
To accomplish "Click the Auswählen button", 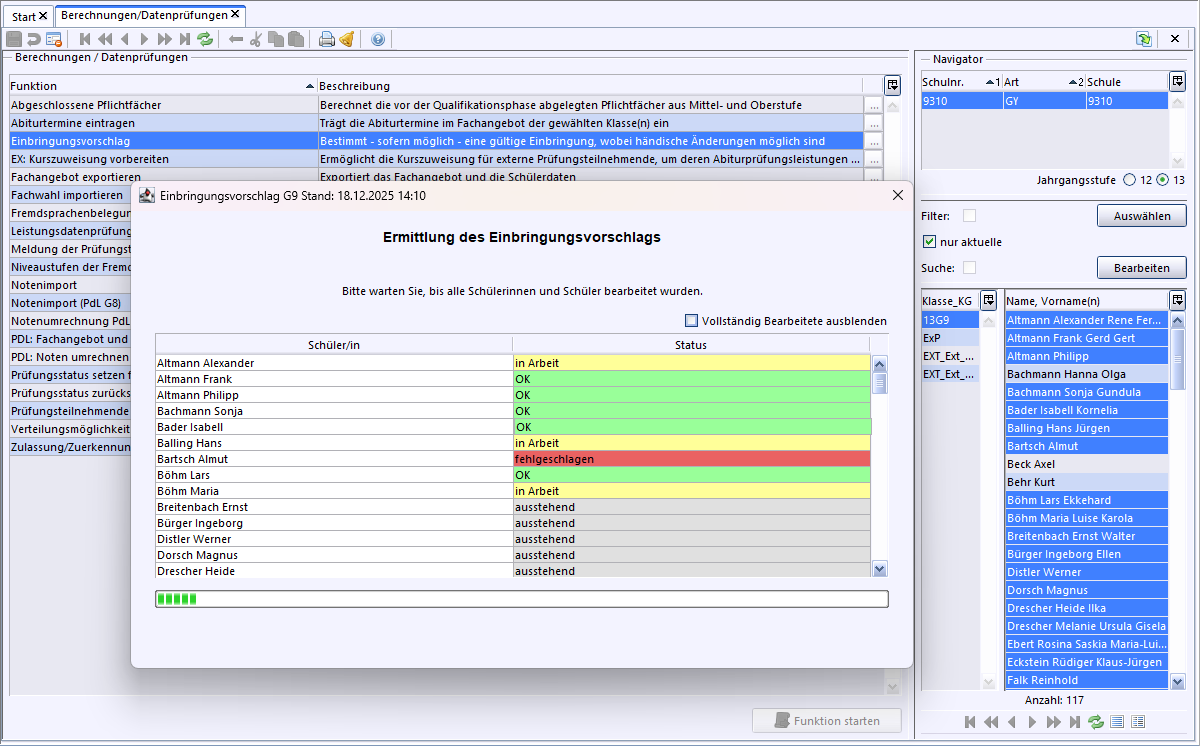I will click(x=1141, y=216).
